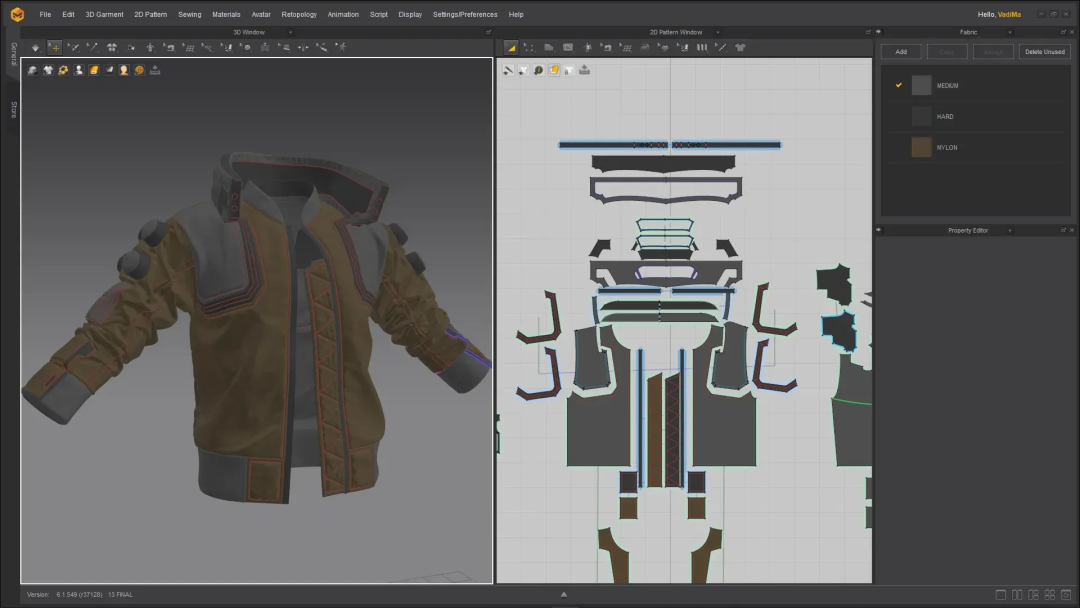1080x608 pixels.
Task: Open the 2D Pattern Window title dropdown
Action: click(718, 32)
